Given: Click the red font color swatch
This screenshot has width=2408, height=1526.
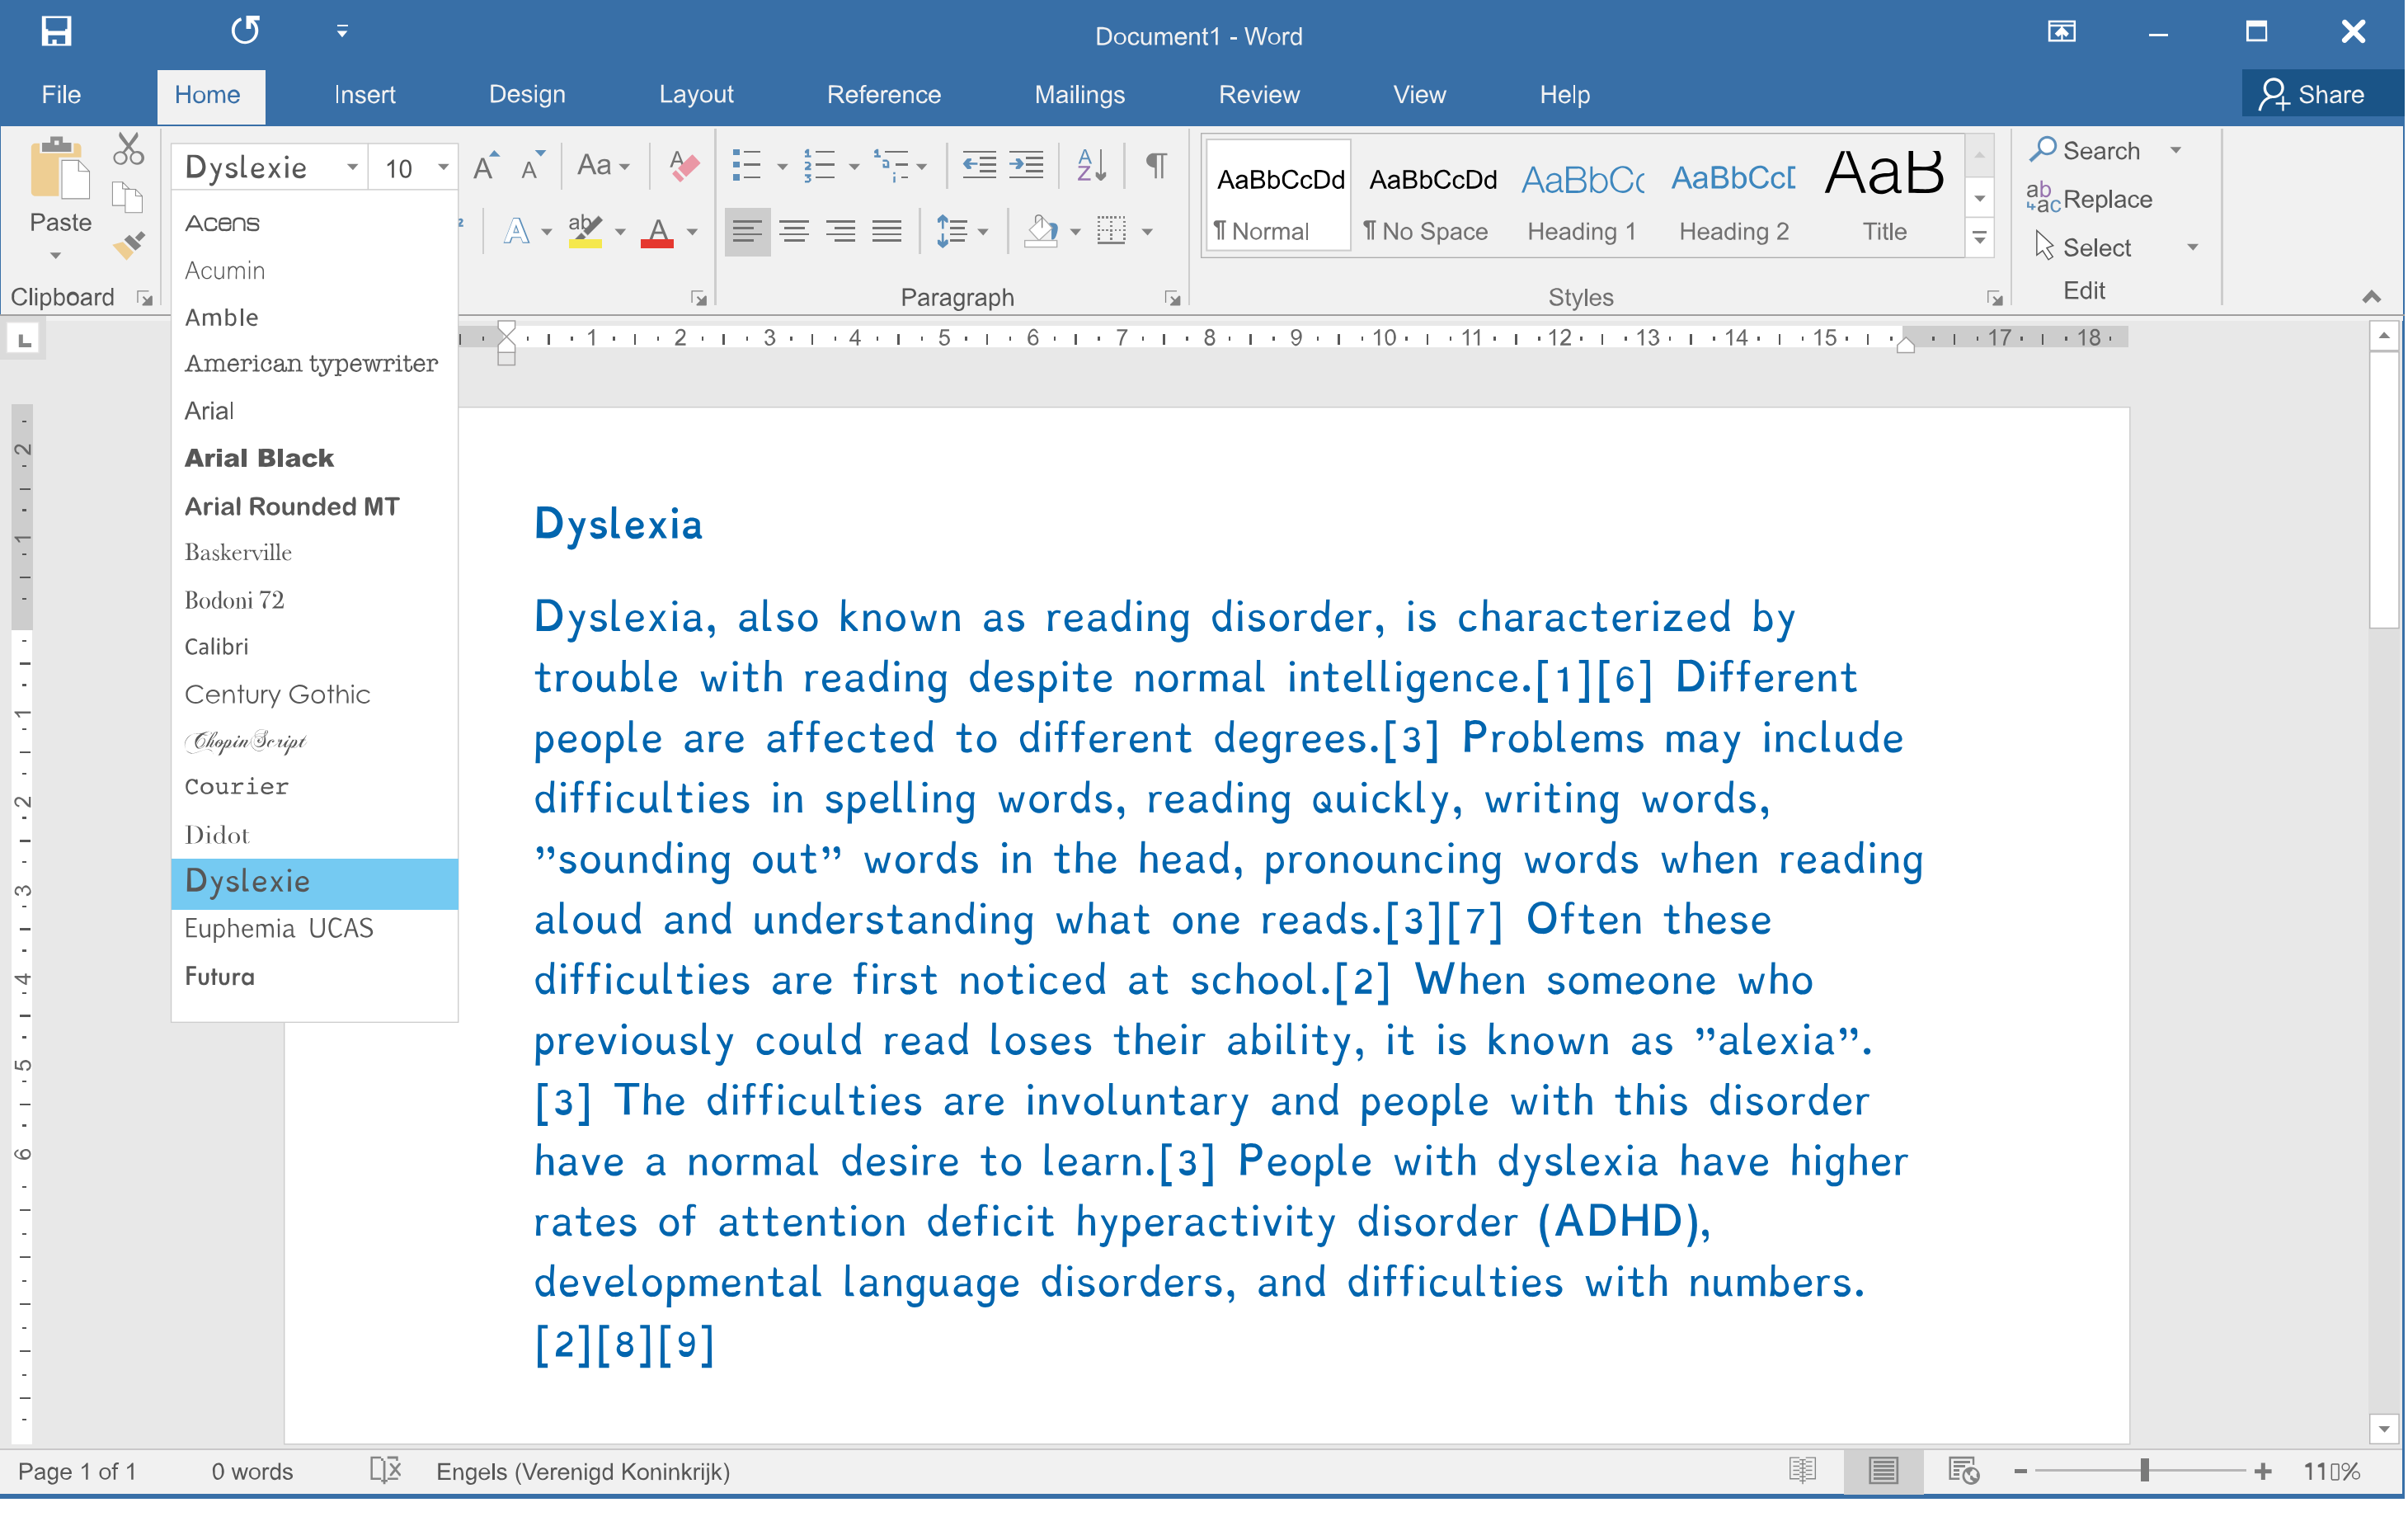Looking at the screenshot, I should point(656,234).
